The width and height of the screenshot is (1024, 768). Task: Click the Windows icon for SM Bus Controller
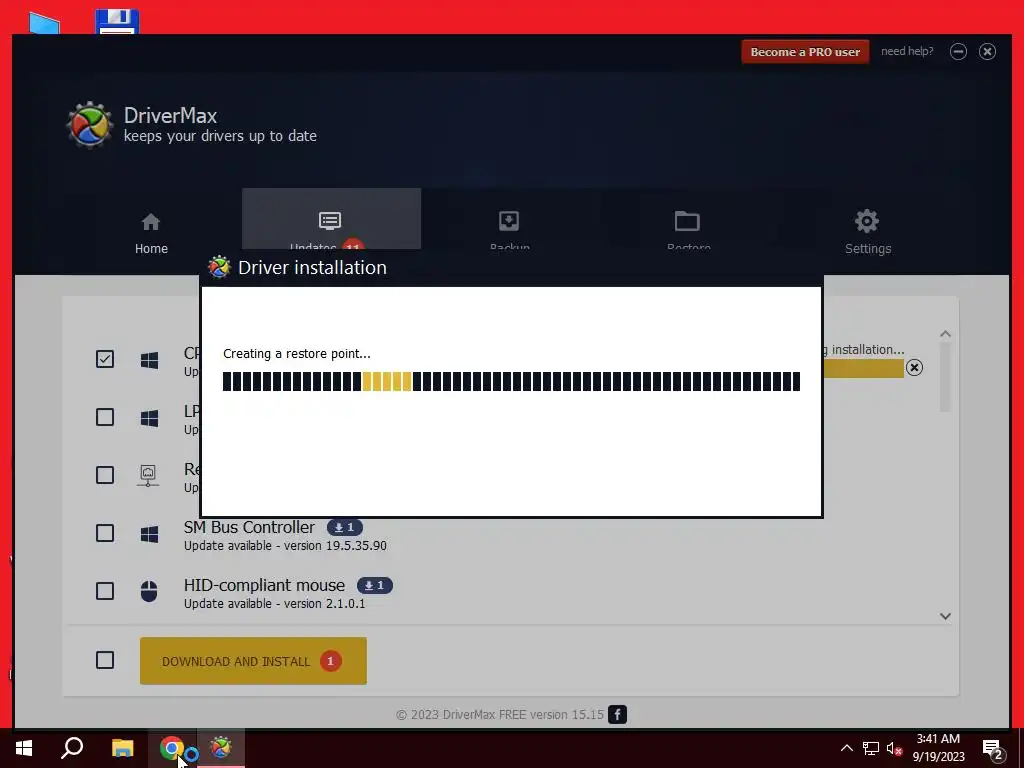pos(150,534)
